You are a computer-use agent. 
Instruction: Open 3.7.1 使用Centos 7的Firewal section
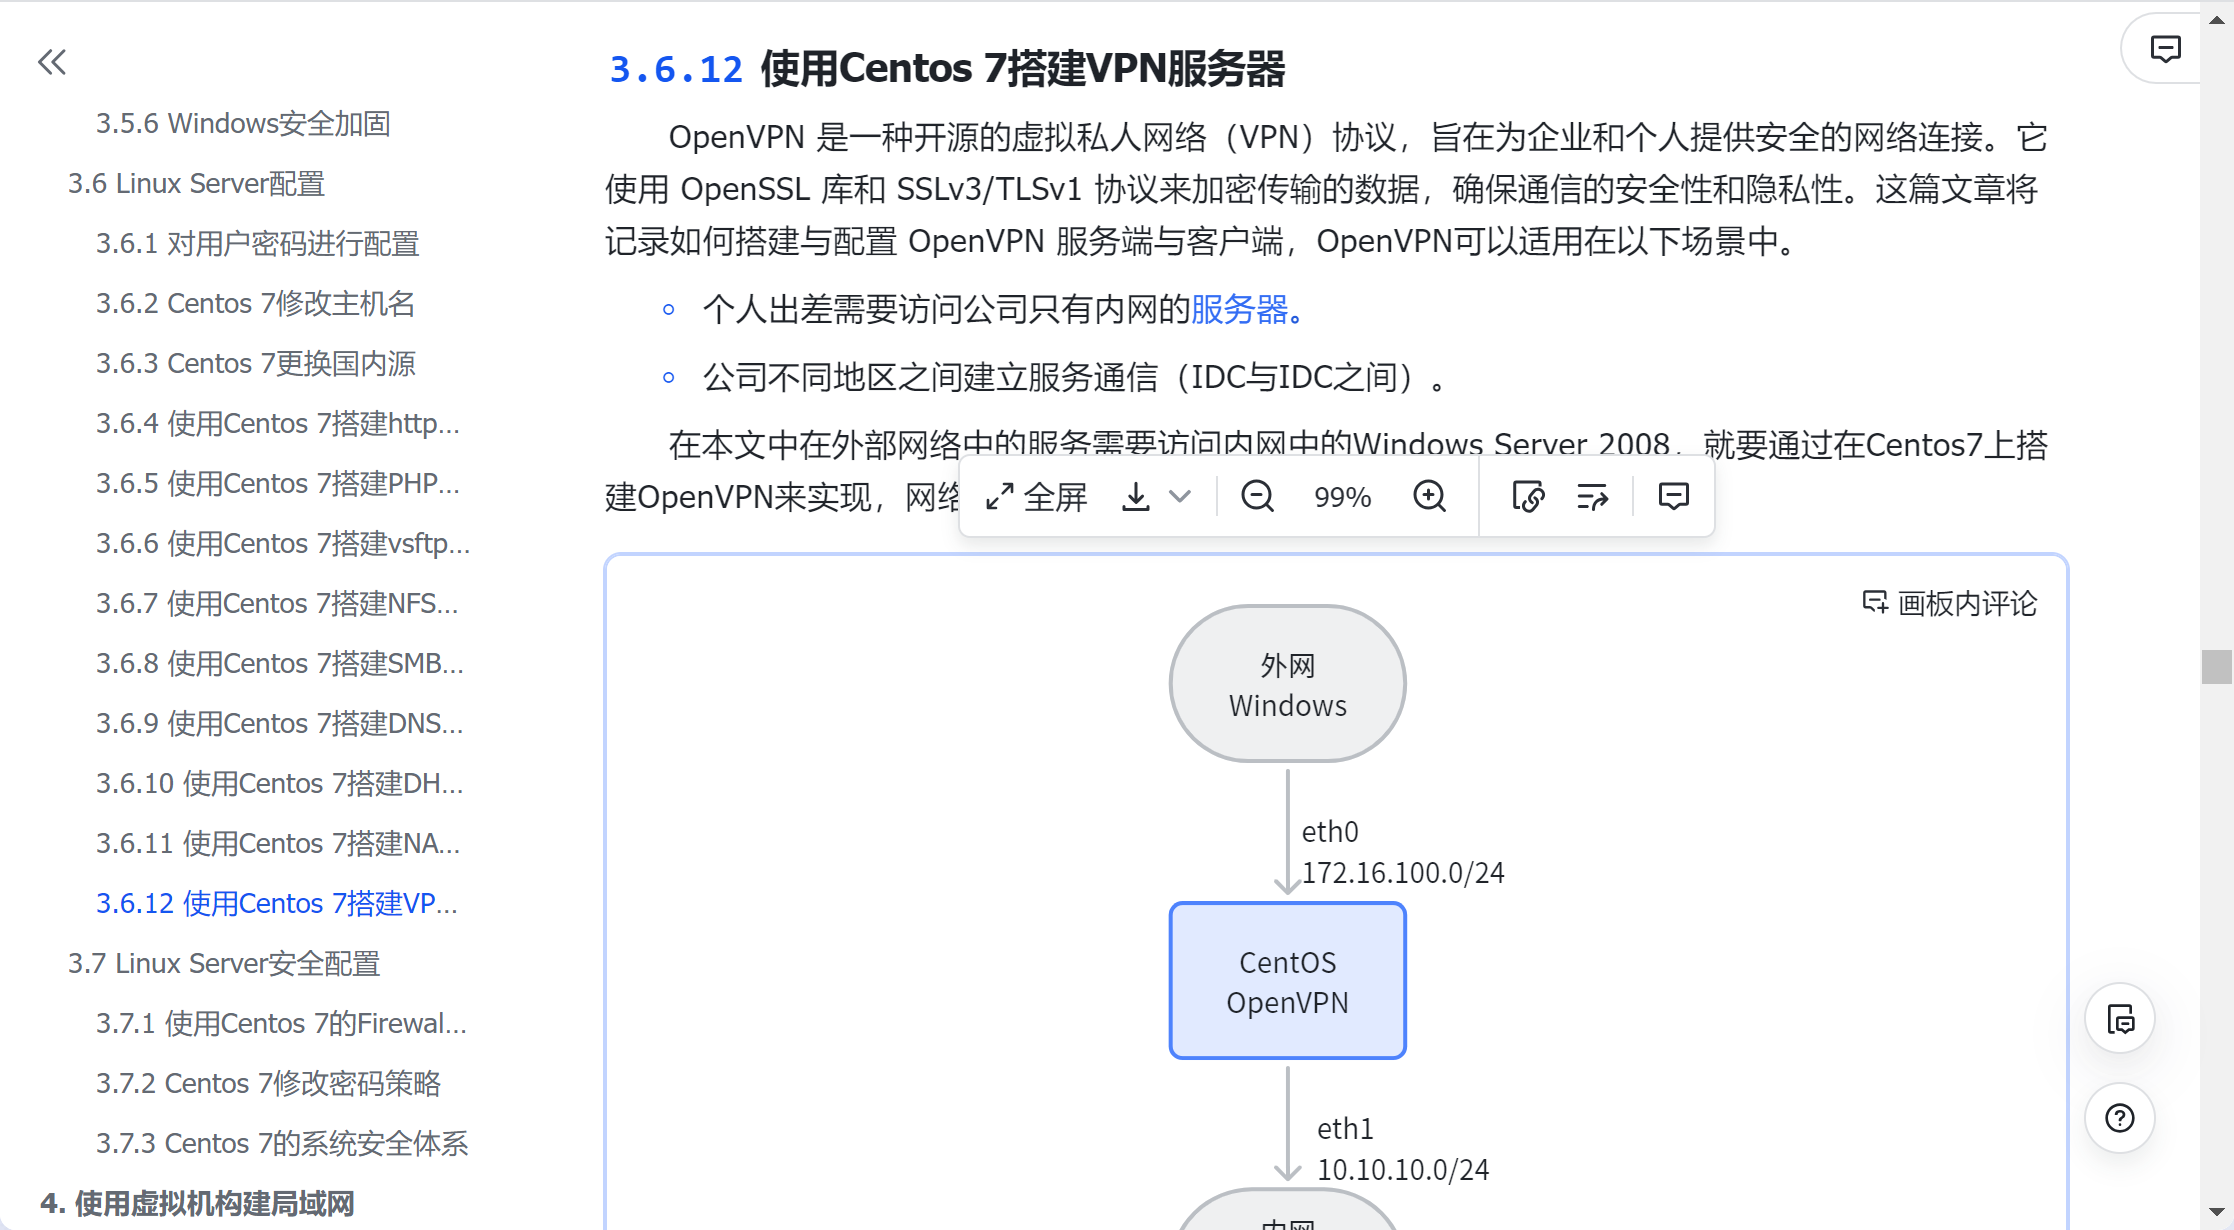pyautogui.click(x=281, y=1023)
